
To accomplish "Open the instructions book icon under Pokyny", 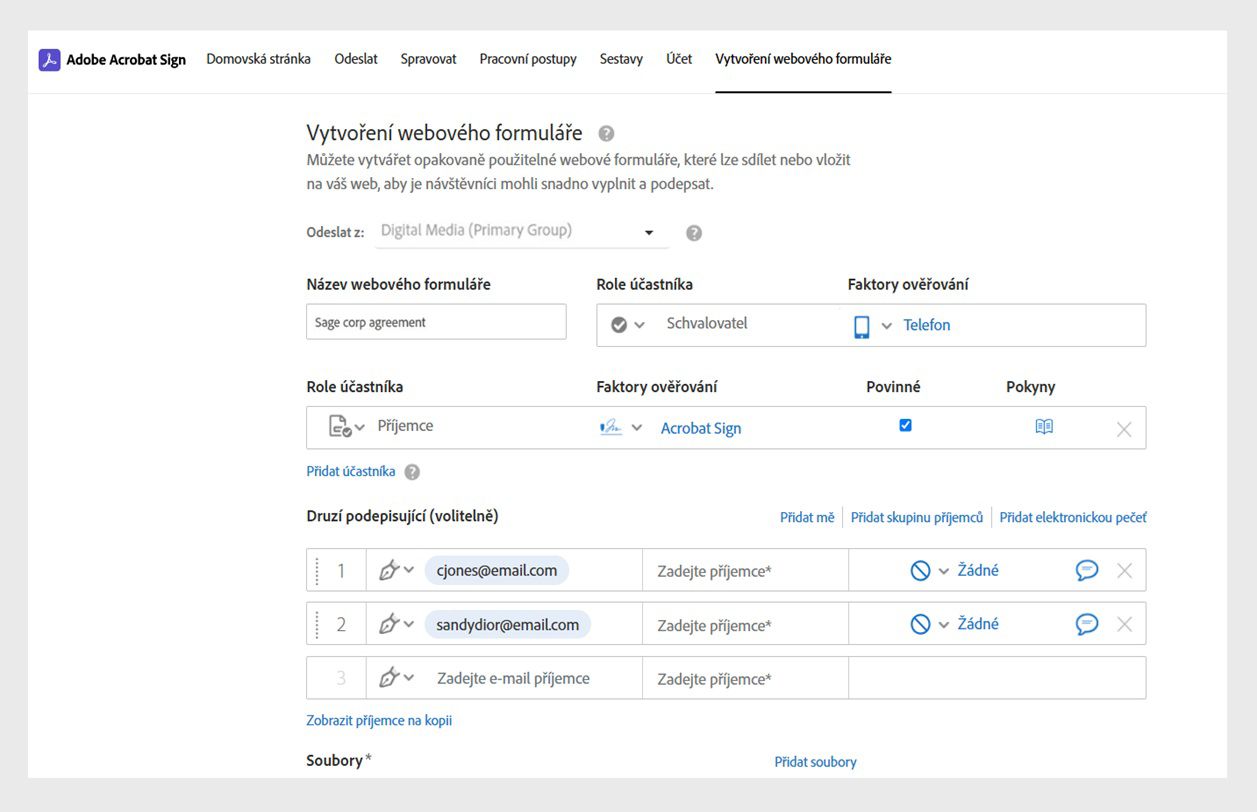I will pyautogui.click(x=1044, y=427).
